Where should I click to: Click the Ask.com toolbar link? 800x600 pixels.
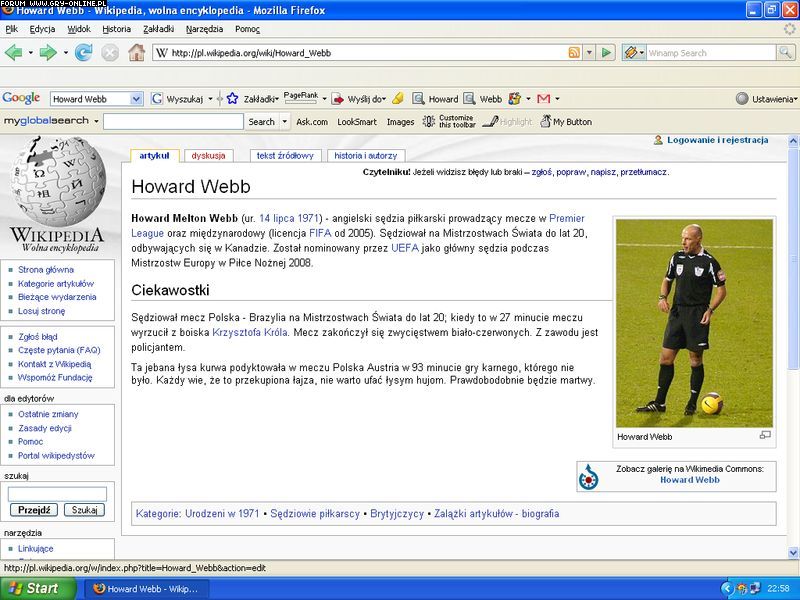point(312,122)
